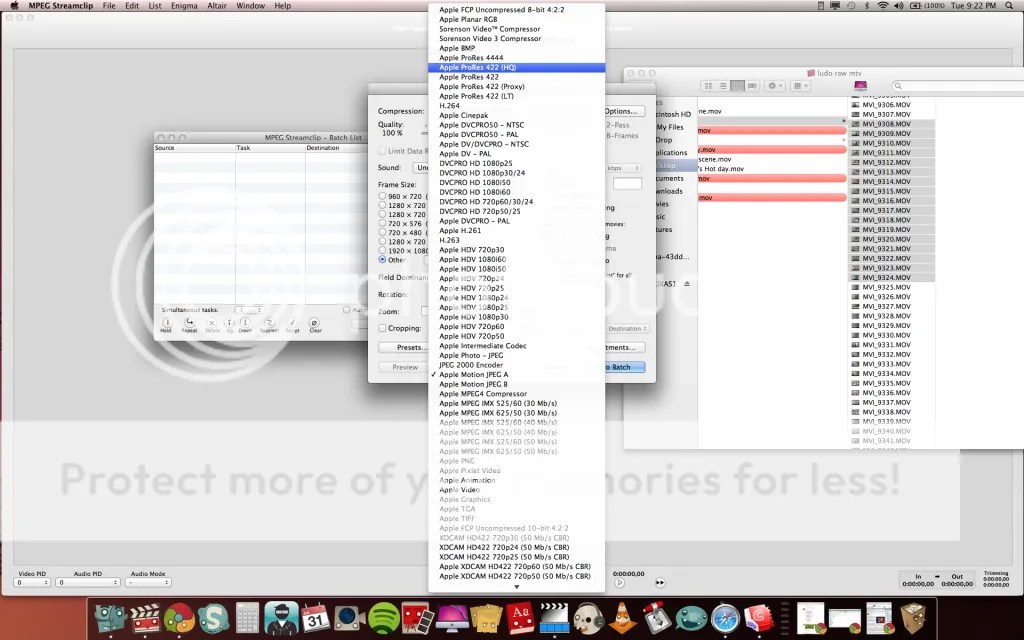Open the Finder arrange-by dropdown
The width and height of the screenshot is (1024, 640).
[800, 86]
